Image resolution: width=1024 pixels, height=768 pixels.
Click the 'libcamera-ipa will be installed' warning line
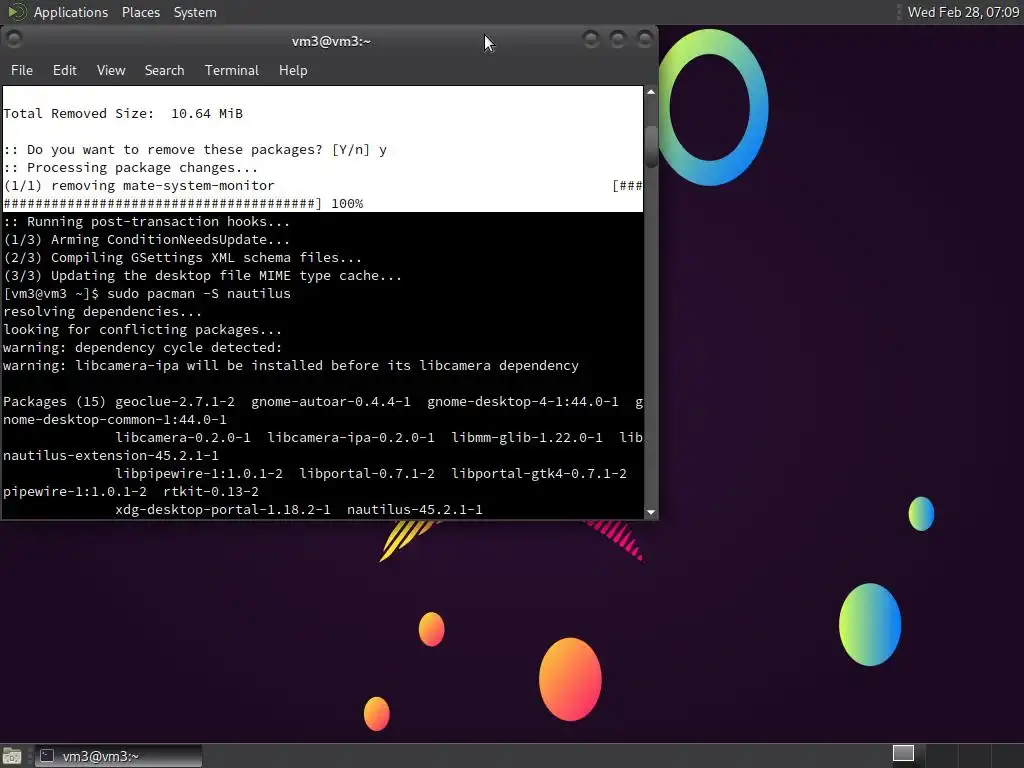pyautogui.click(x=291, y=366)
